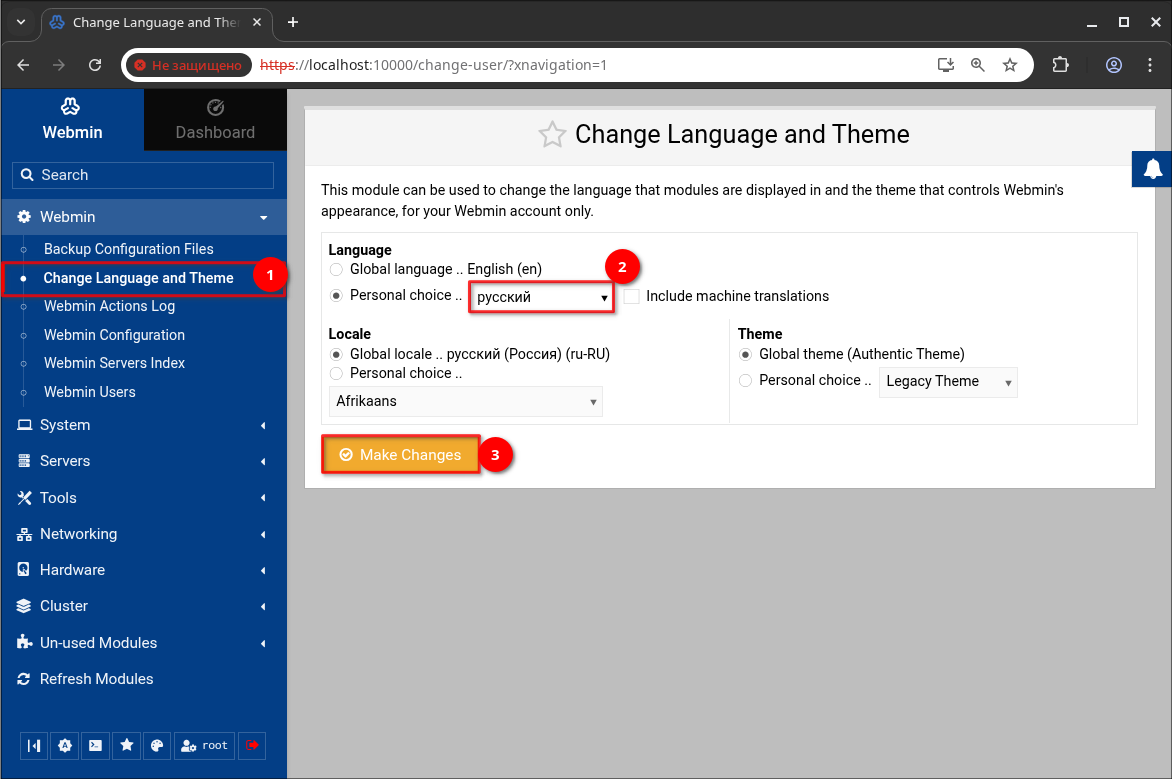Toggle night mode icon in sidebar footer
The image size is (1172, 779).
click(65, 745)
